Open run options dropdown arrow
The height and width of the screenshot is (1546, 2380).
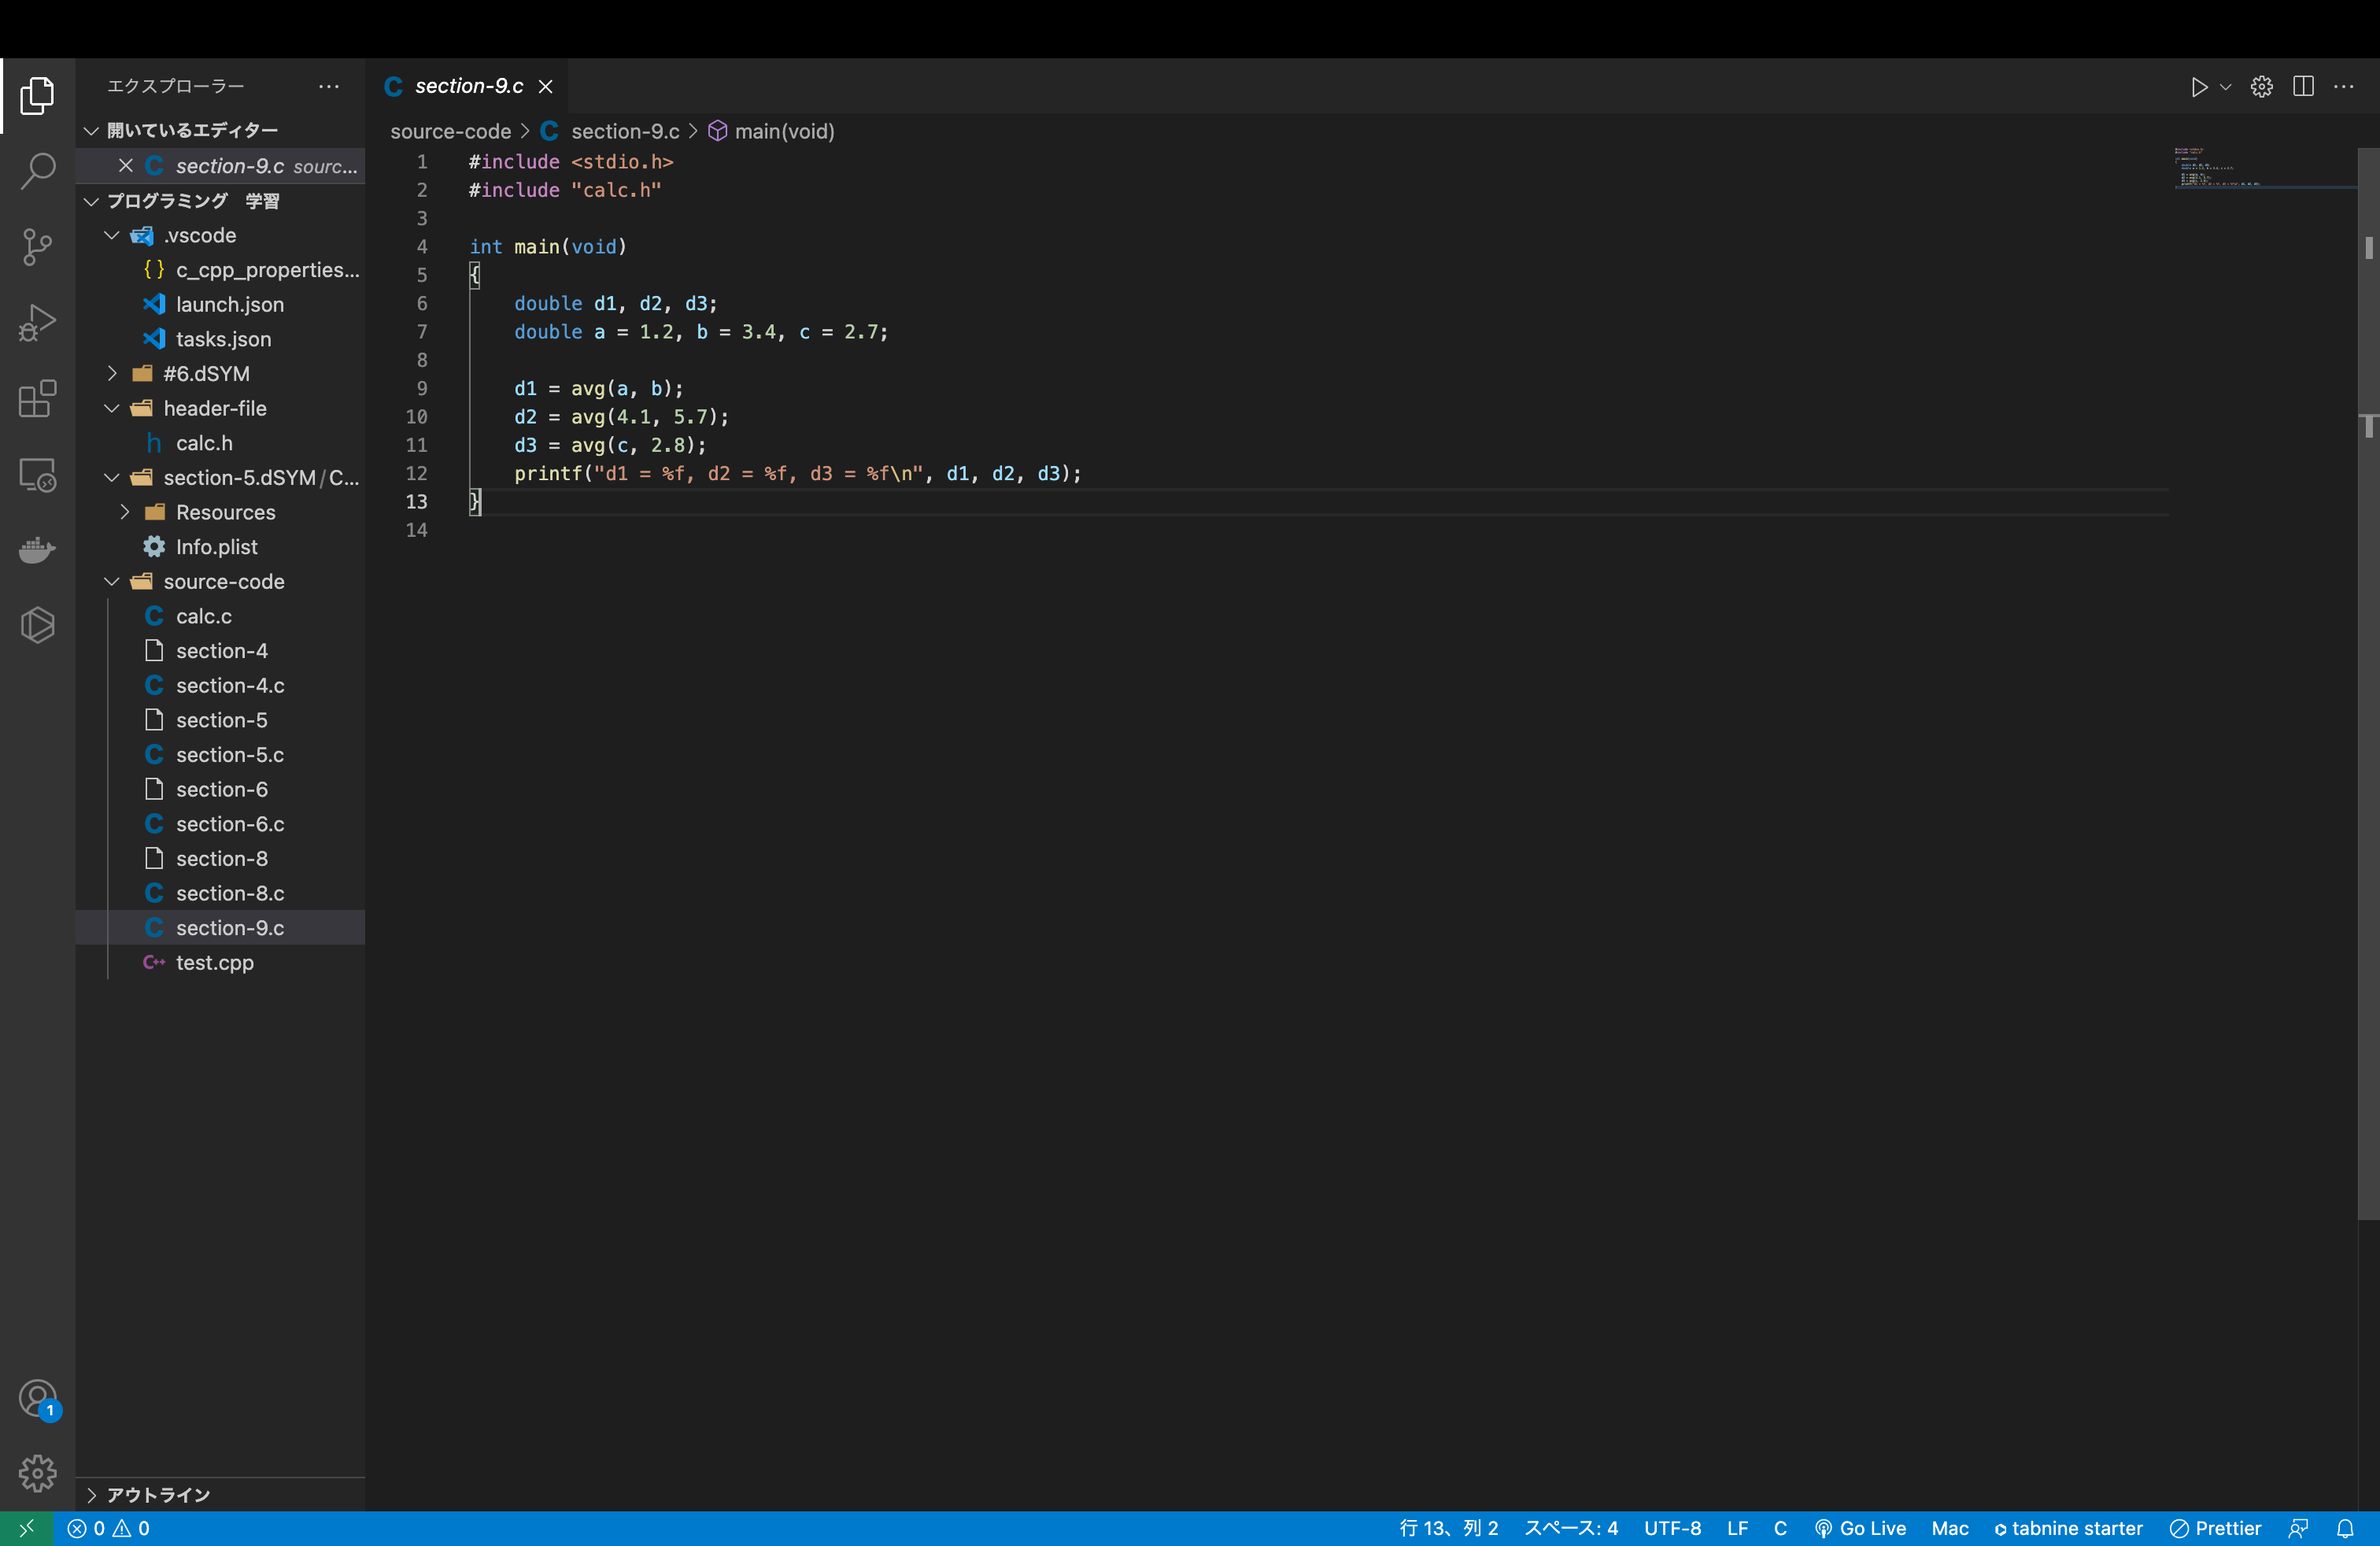[2226, 87]
